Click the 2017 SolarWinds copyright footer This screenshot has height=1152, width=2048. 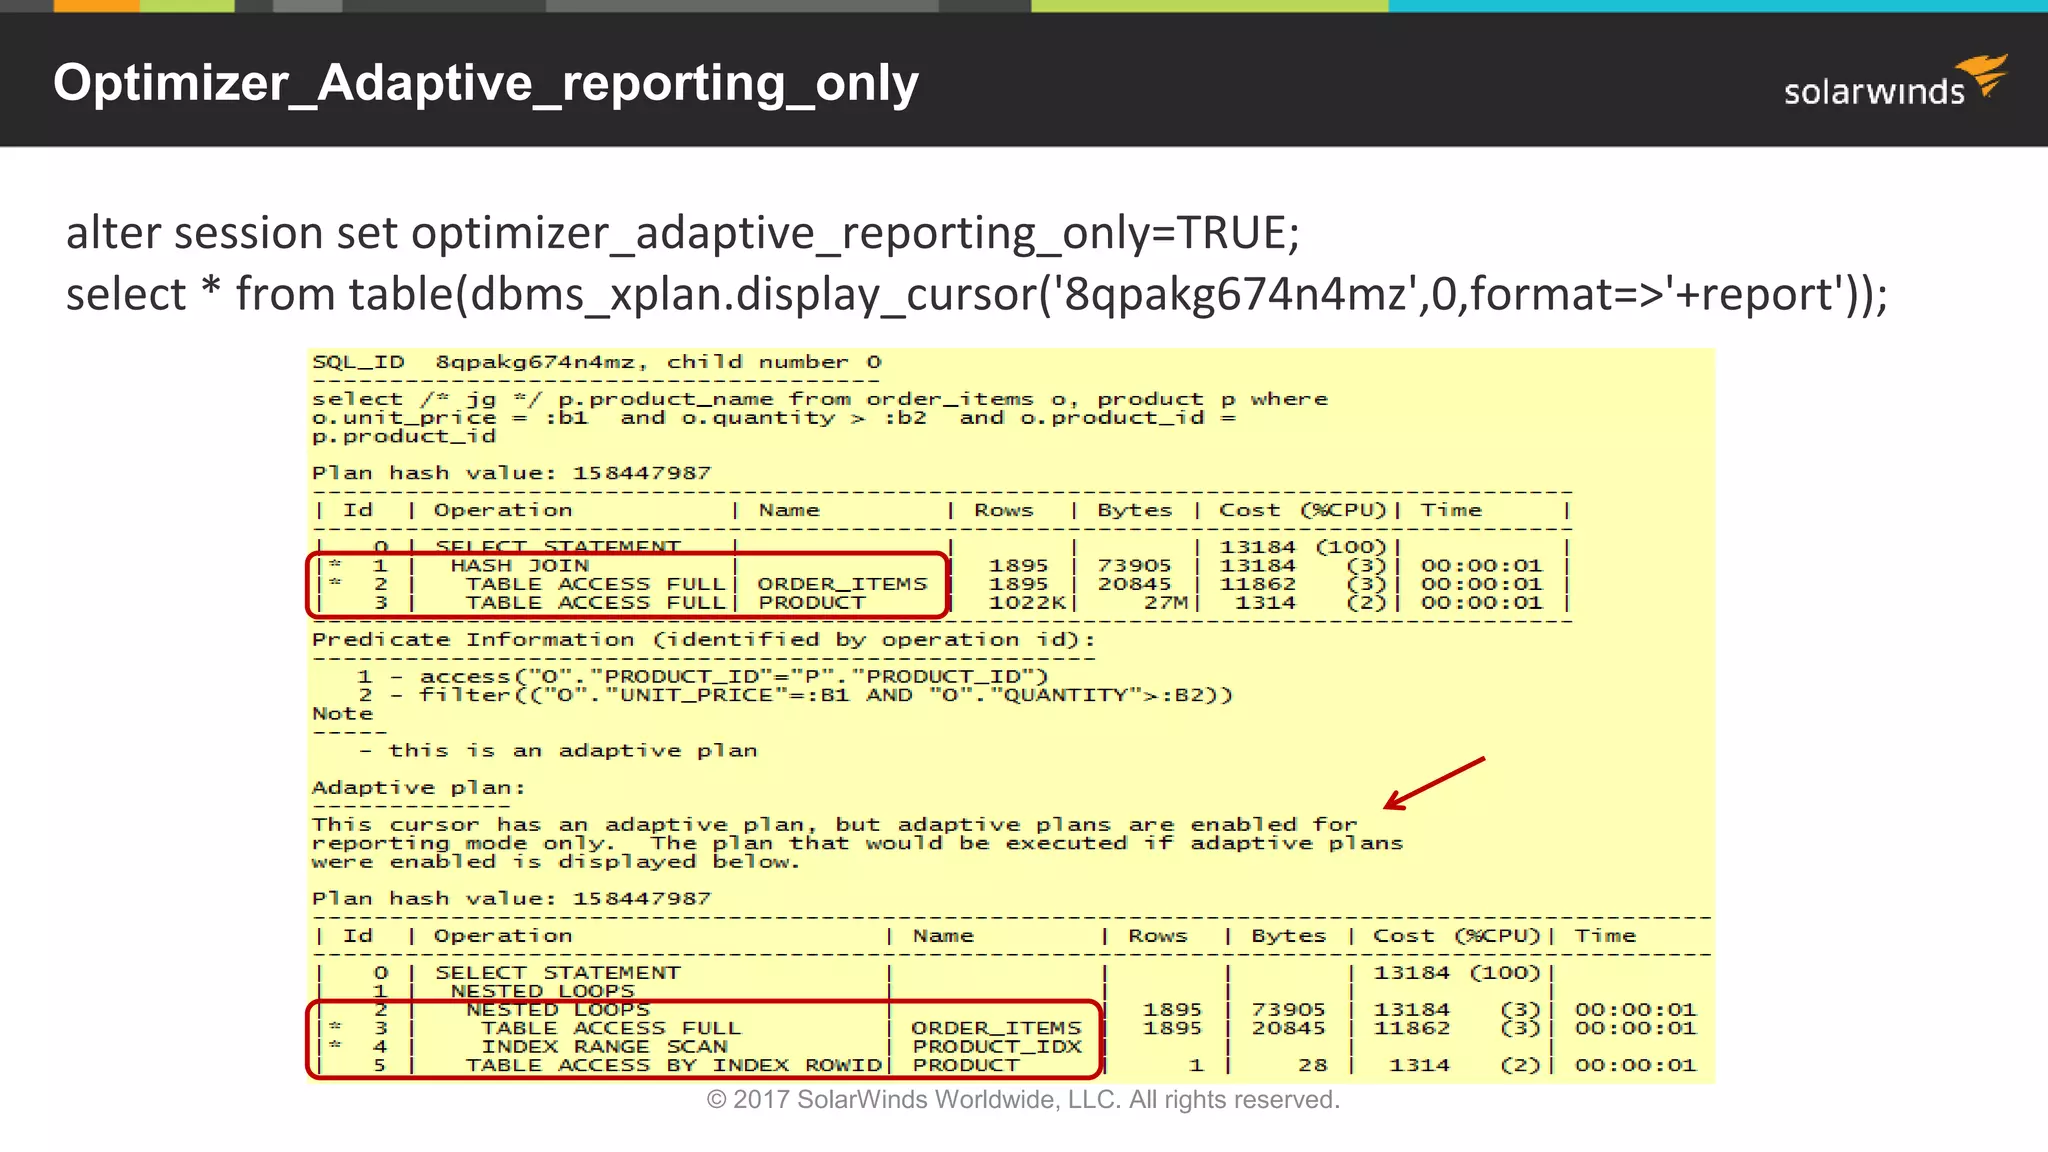click(1023, 1100)
